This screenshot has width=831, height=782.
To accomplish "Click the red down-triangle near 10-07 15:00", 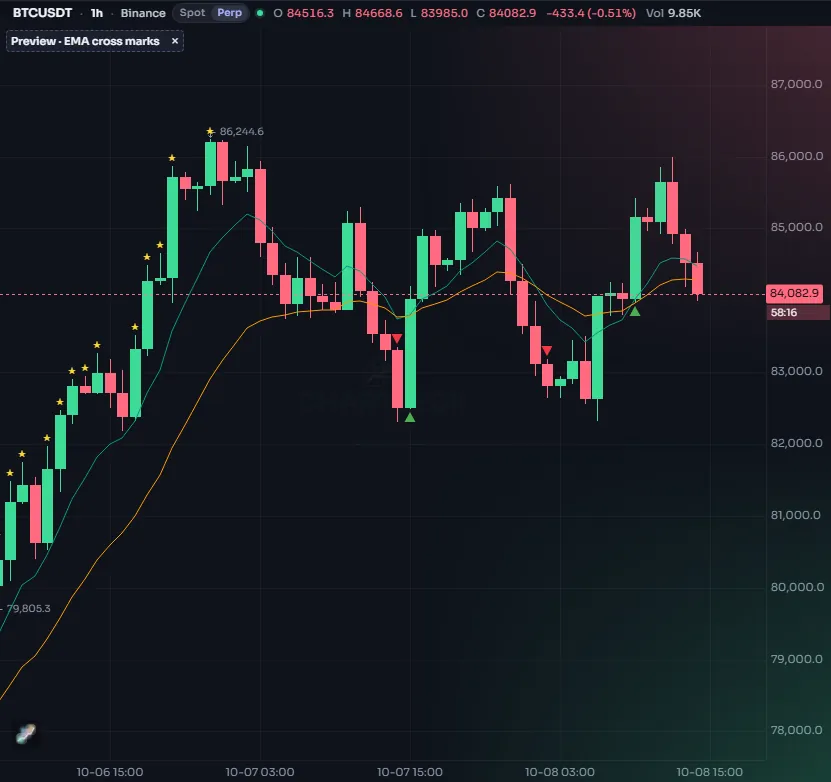I will coord(396,339).
